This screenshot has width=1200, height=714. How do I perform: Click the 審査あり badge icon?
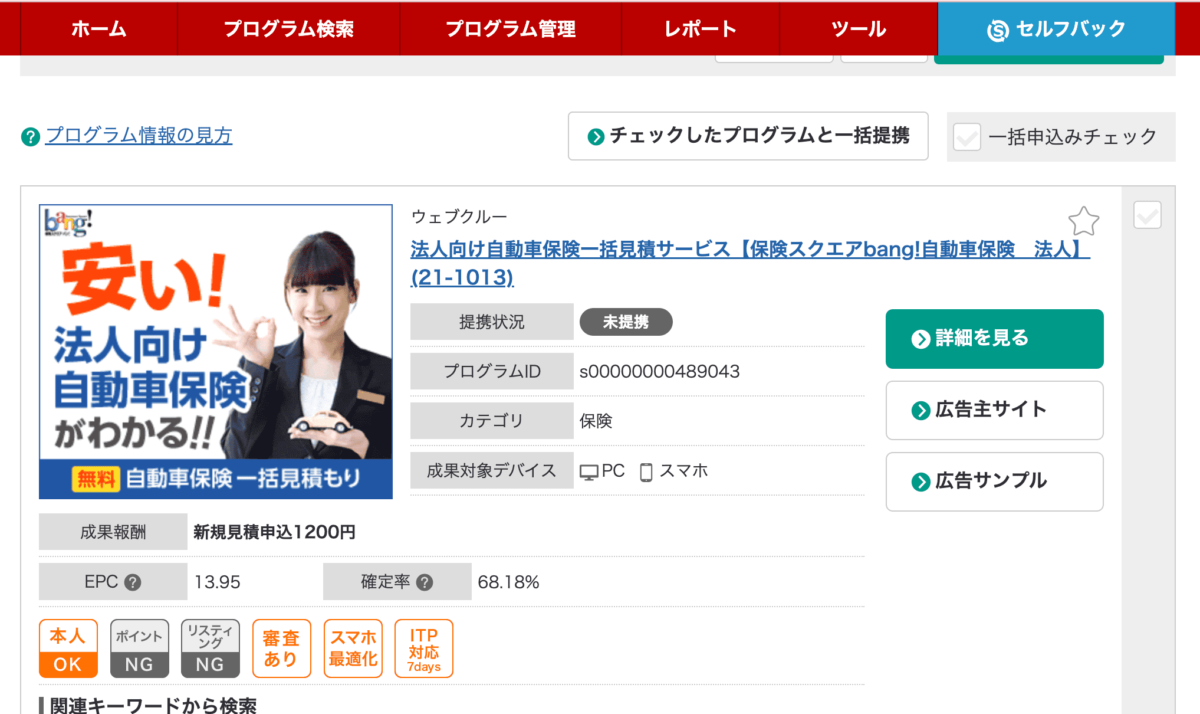pos(282,649)
